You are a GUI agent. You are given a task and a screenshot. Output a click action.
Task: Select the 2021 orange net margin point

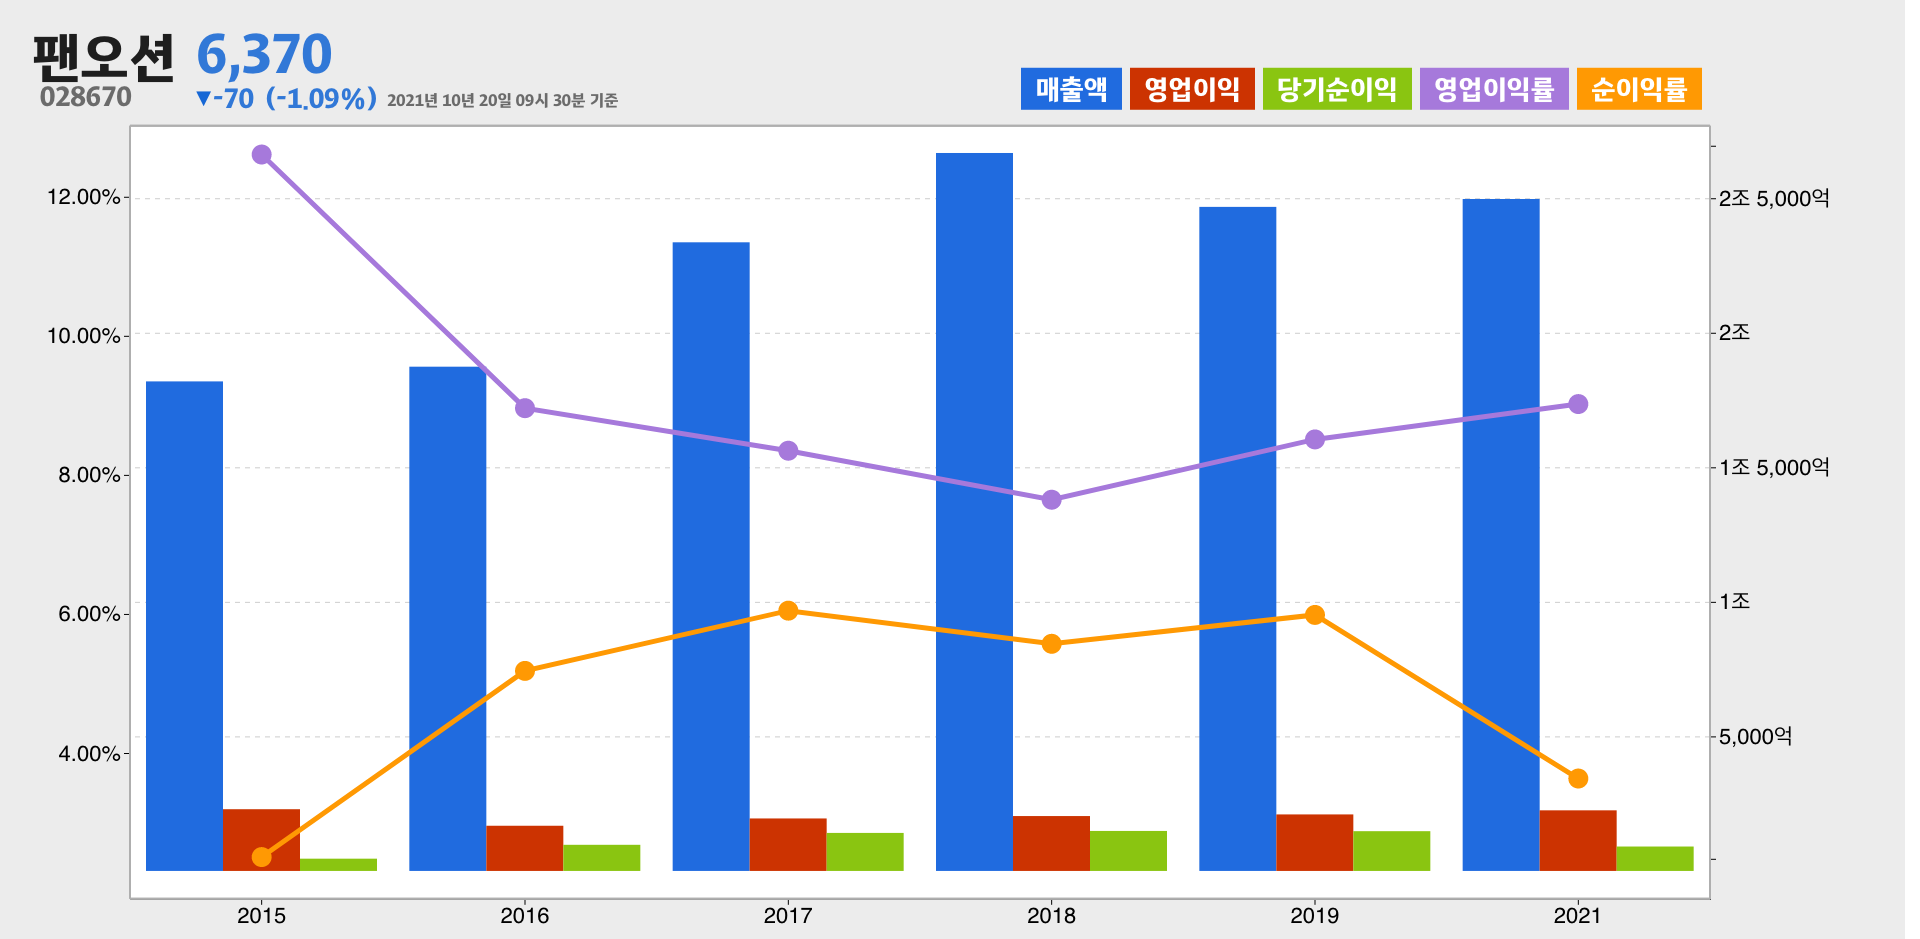click(x=1578, y=778)
